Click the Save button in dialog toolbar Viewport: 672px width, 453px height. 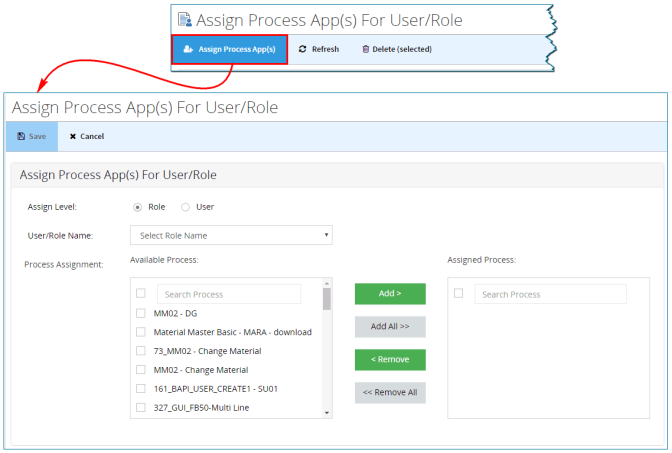(x=32, y=136)
